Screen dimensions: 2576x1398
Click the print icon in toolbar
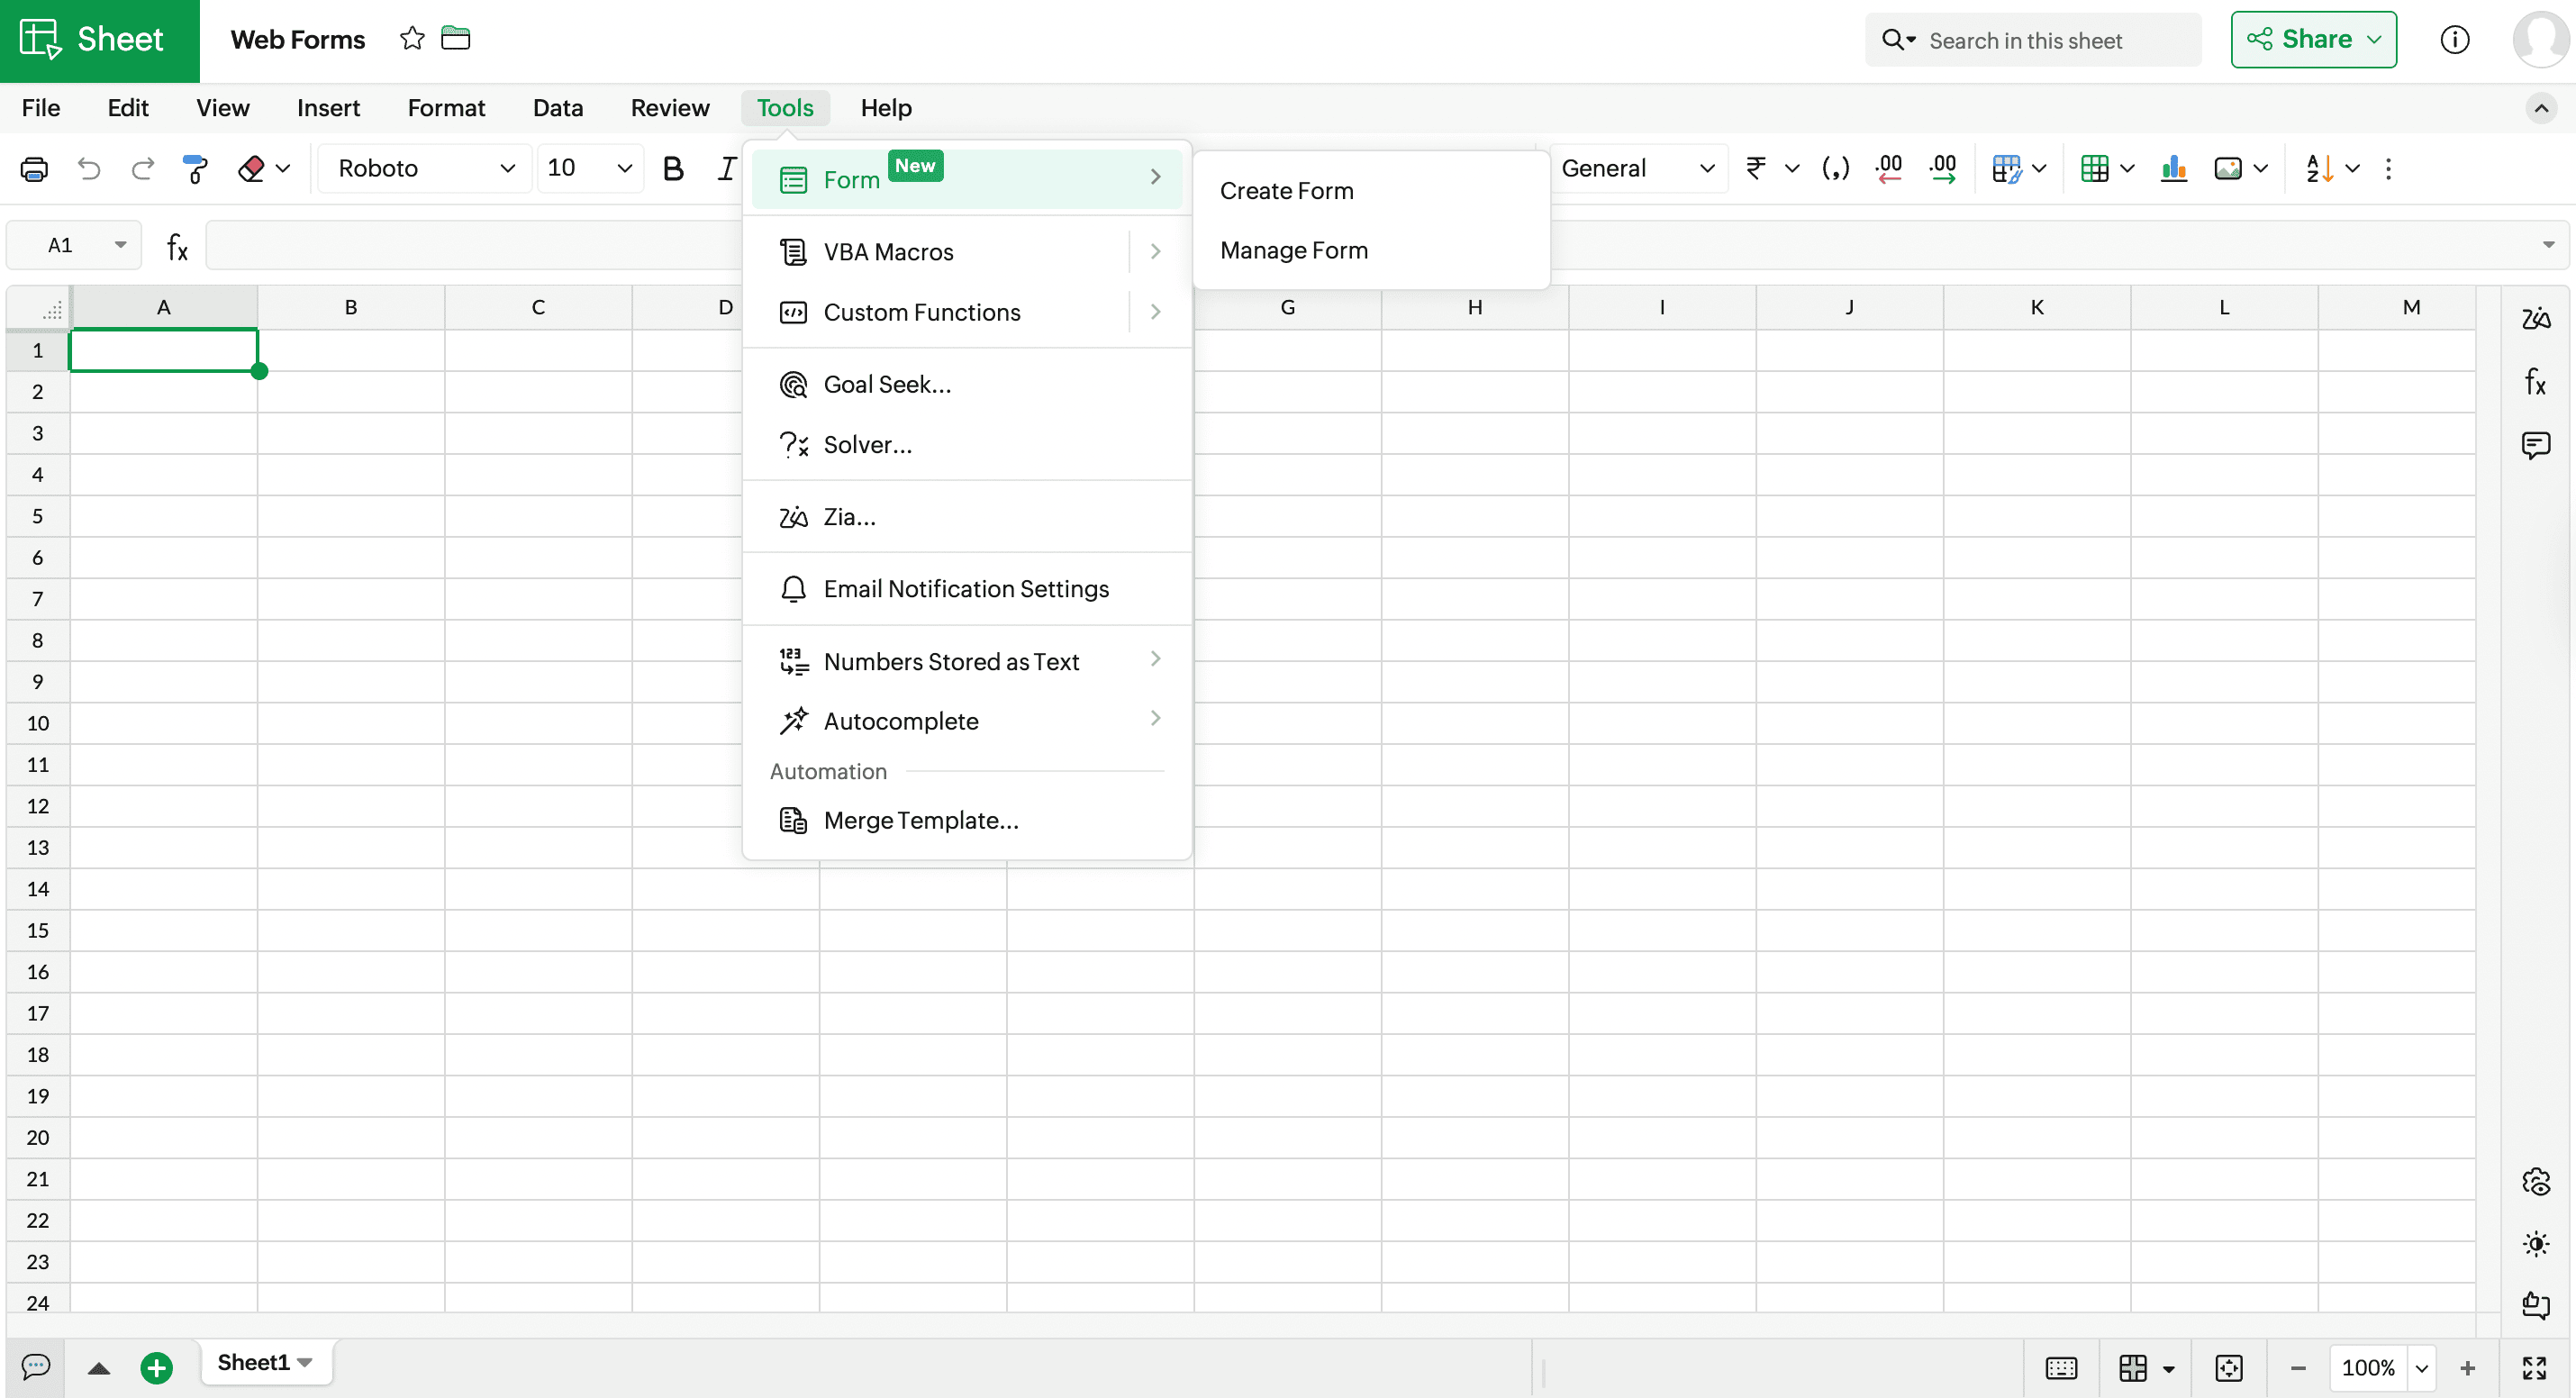[x=34, y=169]
